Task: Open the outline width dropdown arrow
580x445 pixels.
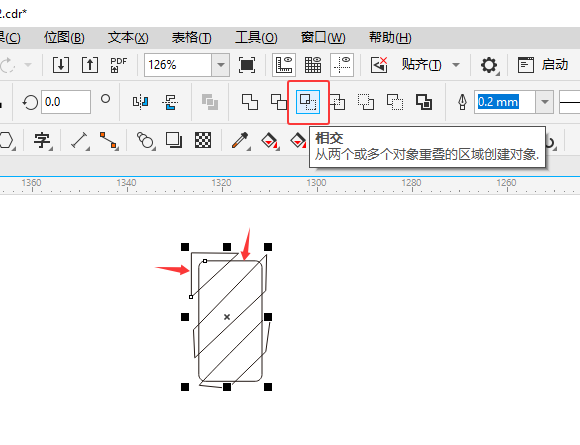Action: [x=544, y=102]
